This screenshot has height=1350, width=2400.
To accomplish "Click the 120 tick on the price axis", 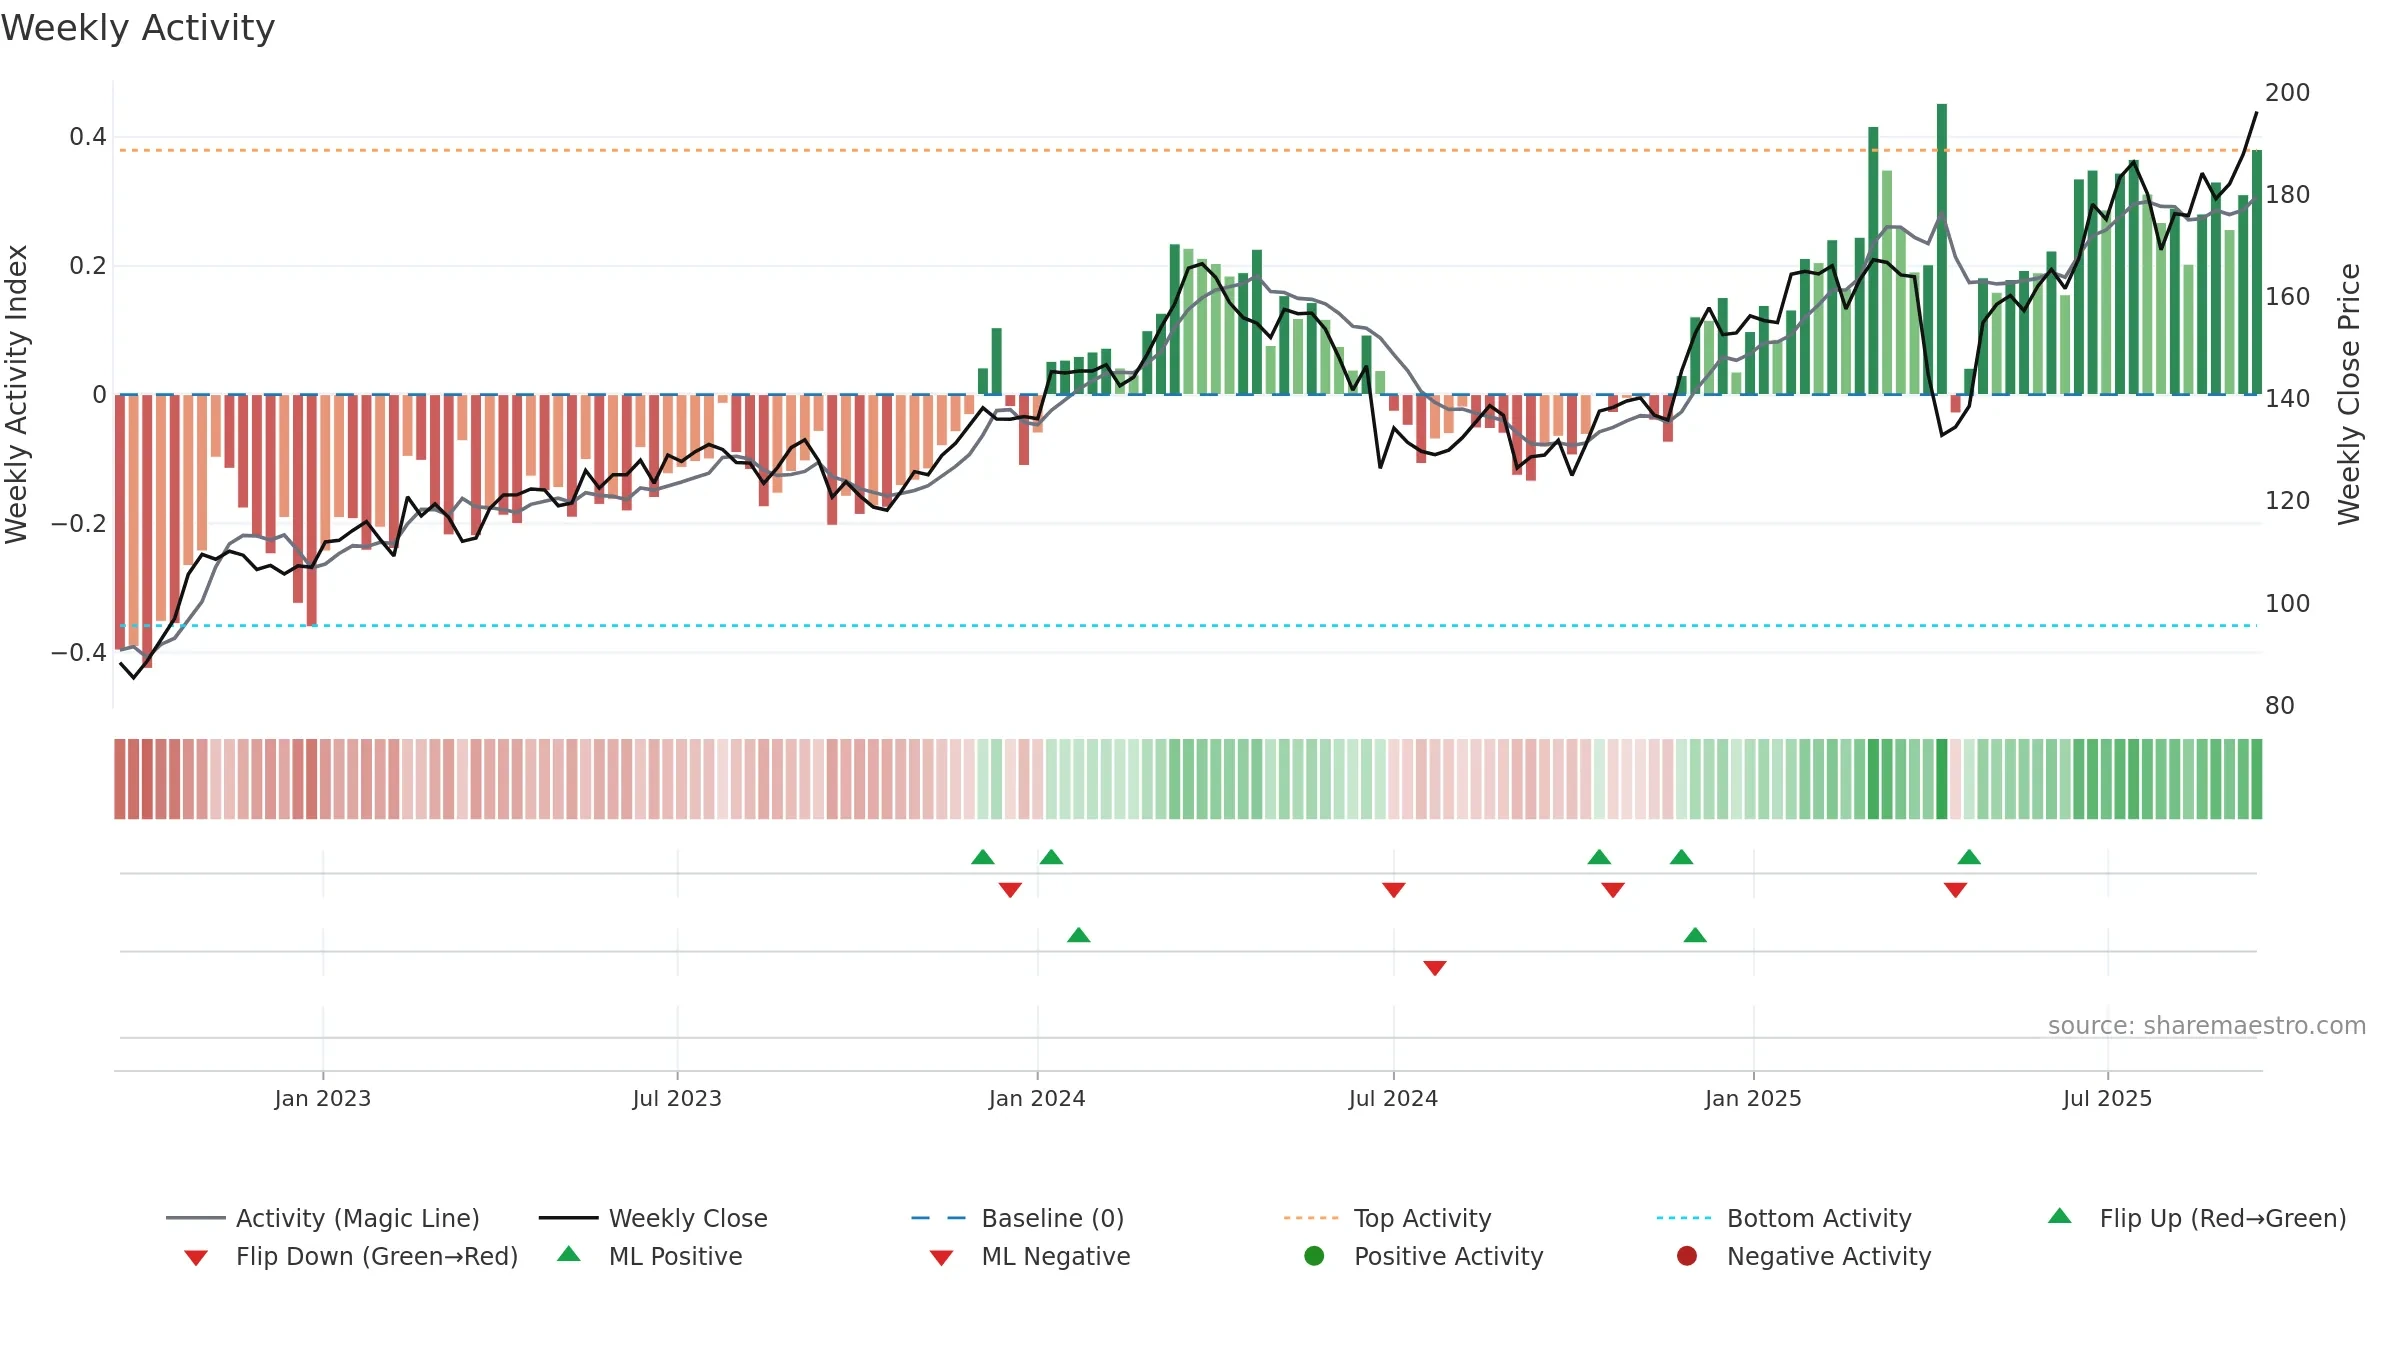I will tap(2288, 501).
